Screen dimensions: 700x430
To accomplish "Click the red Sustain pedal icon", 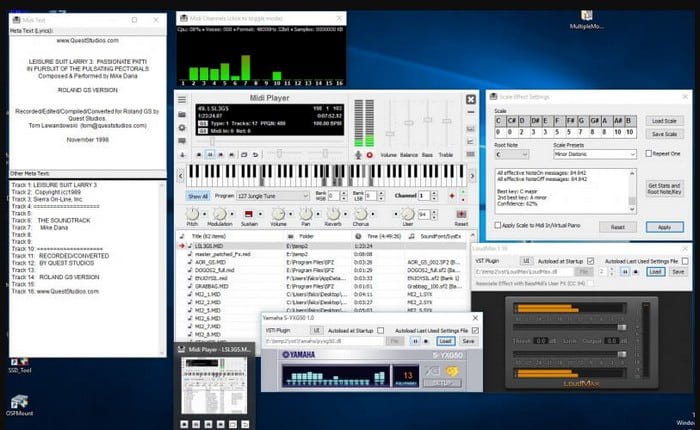I will coord(249,214).
